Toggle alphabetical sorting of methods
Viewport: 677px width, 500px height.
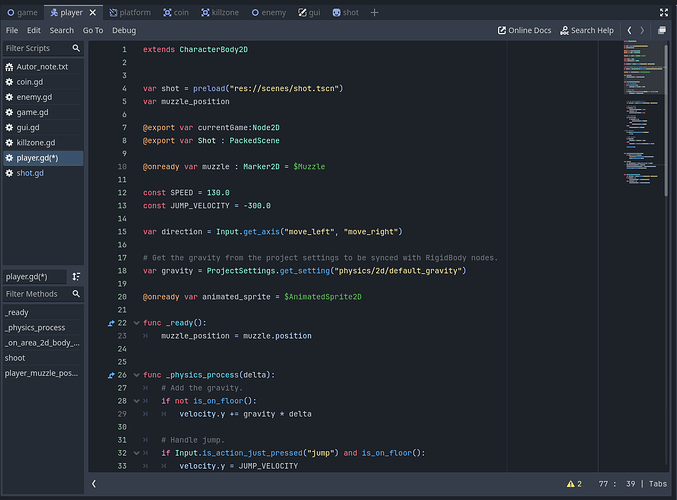point(76,276)
